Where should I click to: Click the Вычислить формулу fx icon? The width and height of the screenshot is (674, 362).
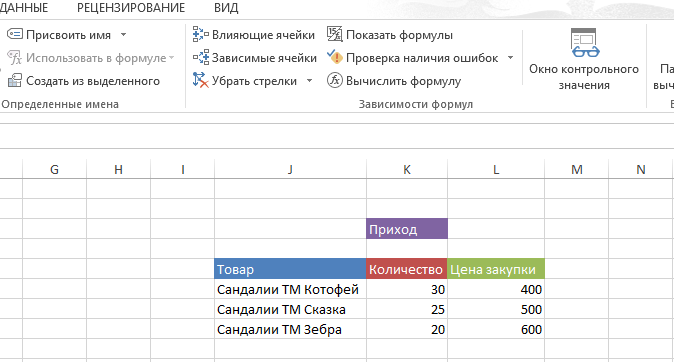(334, 80)
